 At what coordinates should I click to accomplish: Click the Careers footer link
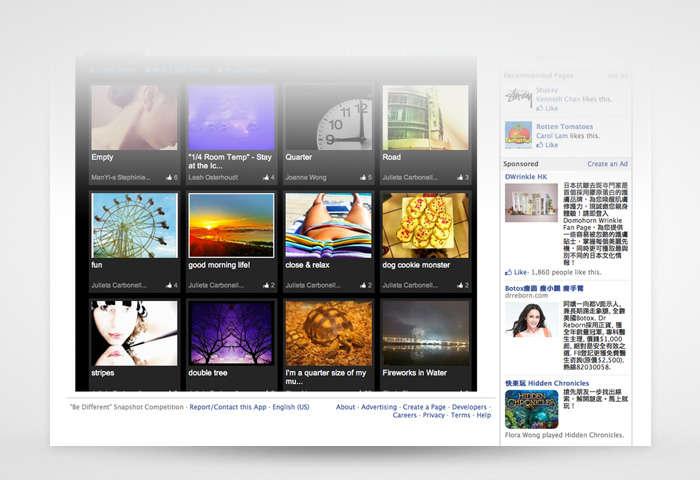click(404, 415)
